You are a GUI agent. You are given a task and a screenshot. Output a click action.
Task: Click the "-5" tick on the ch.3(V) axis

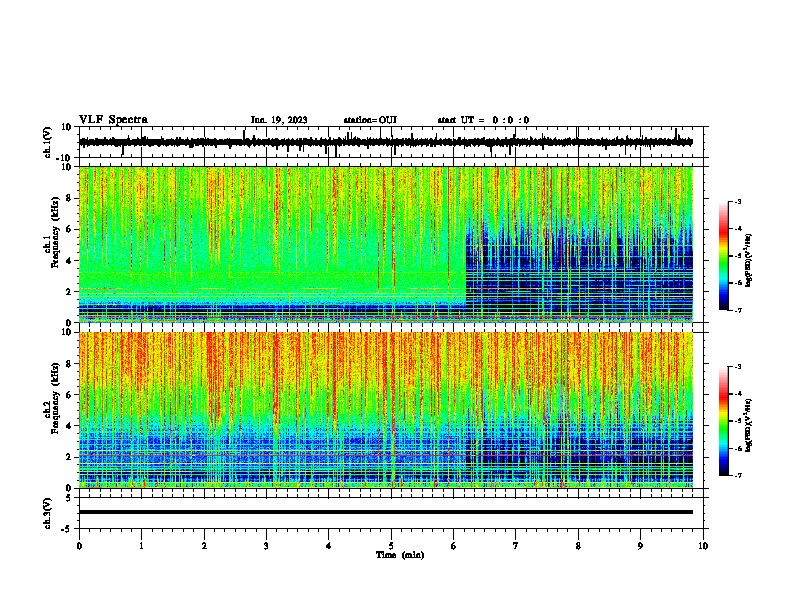(68, 529)
